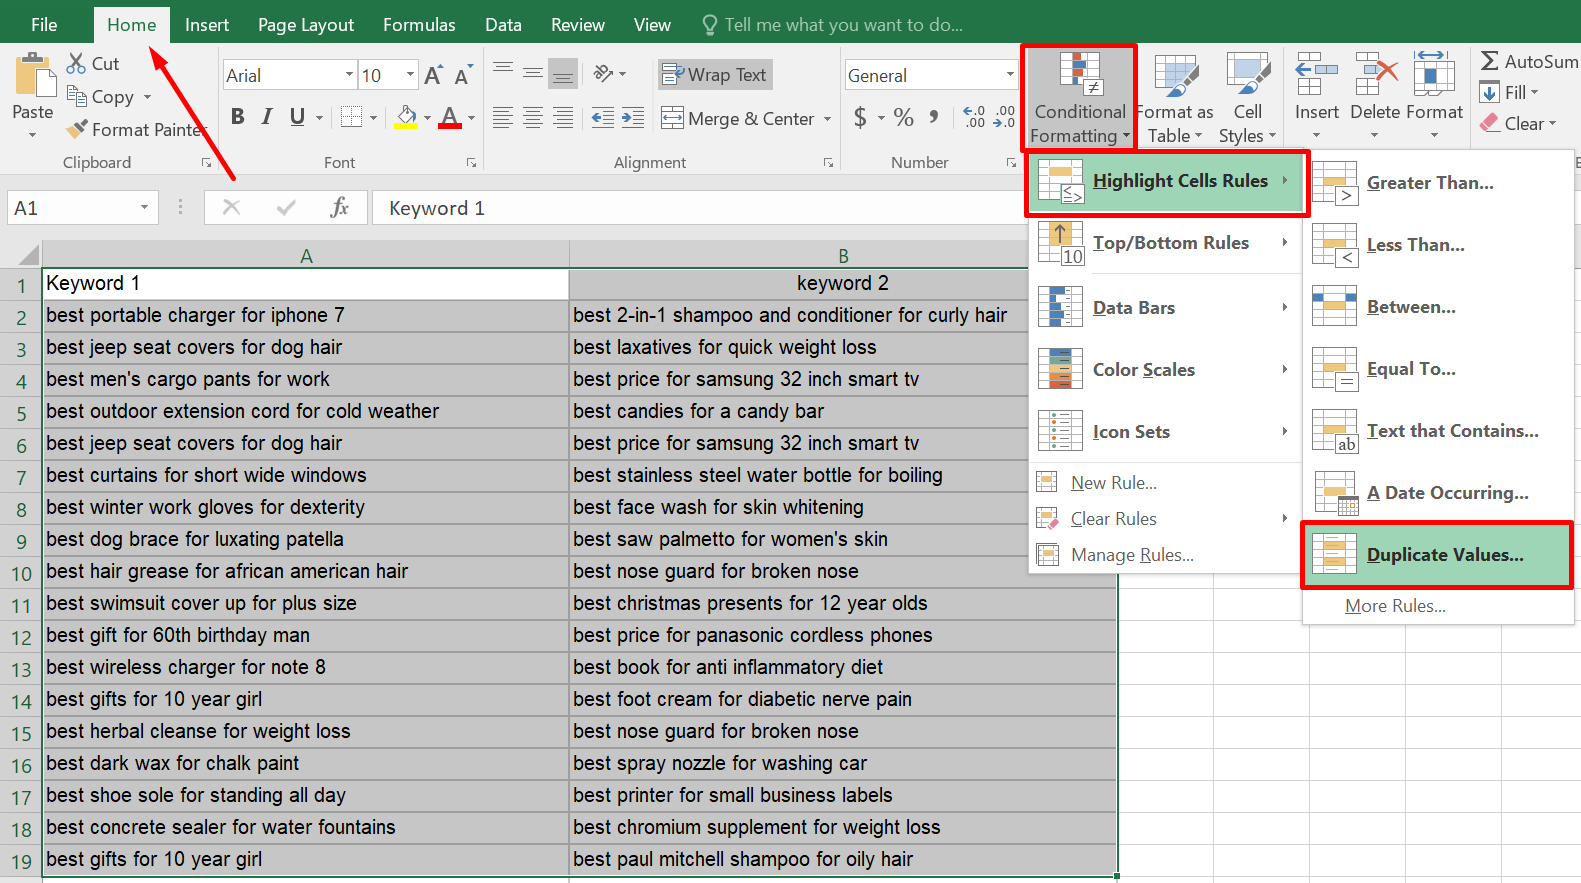Open the File tab
This screenshot has width=1581, height=883.
[44, 24]
